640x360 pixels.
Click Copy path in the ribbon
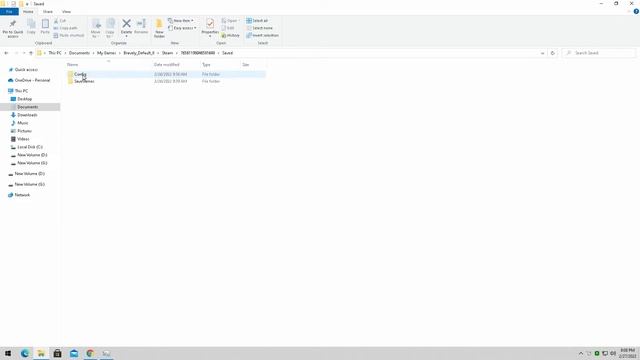coord(65,28)
